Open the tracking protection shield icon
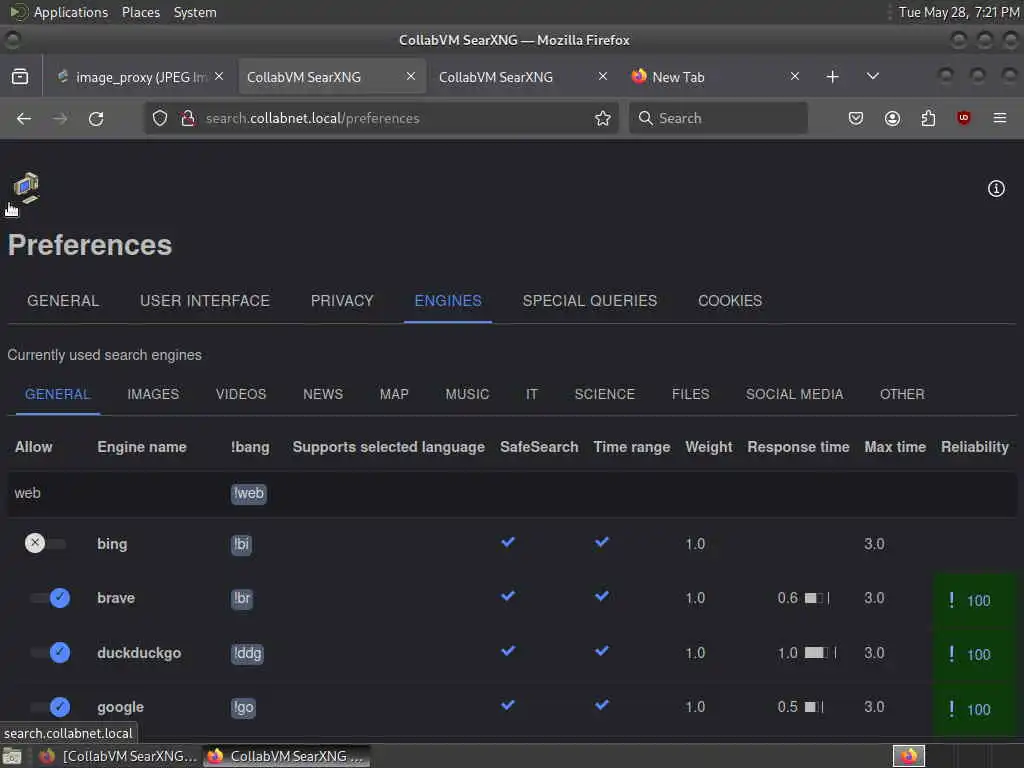The width and height of the screenshot is (1024, 768). coord(160,118)
